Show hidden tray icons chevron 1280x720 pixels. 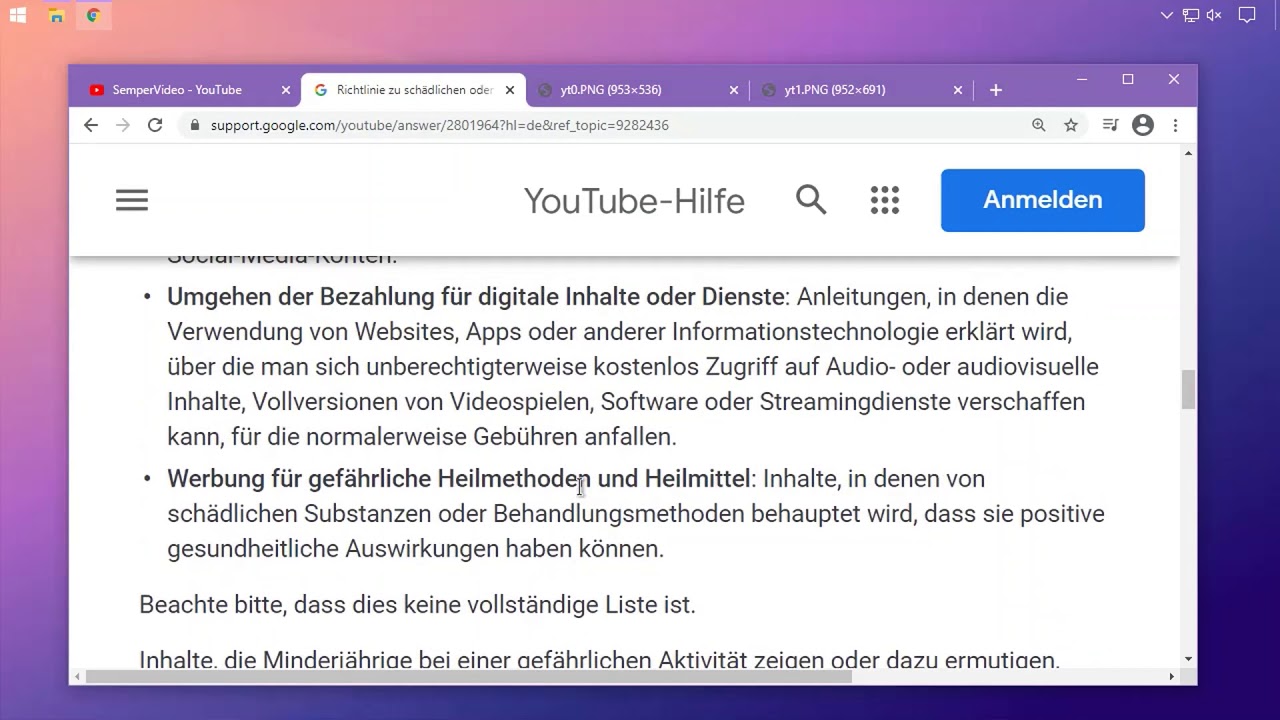pos(1167,15)
